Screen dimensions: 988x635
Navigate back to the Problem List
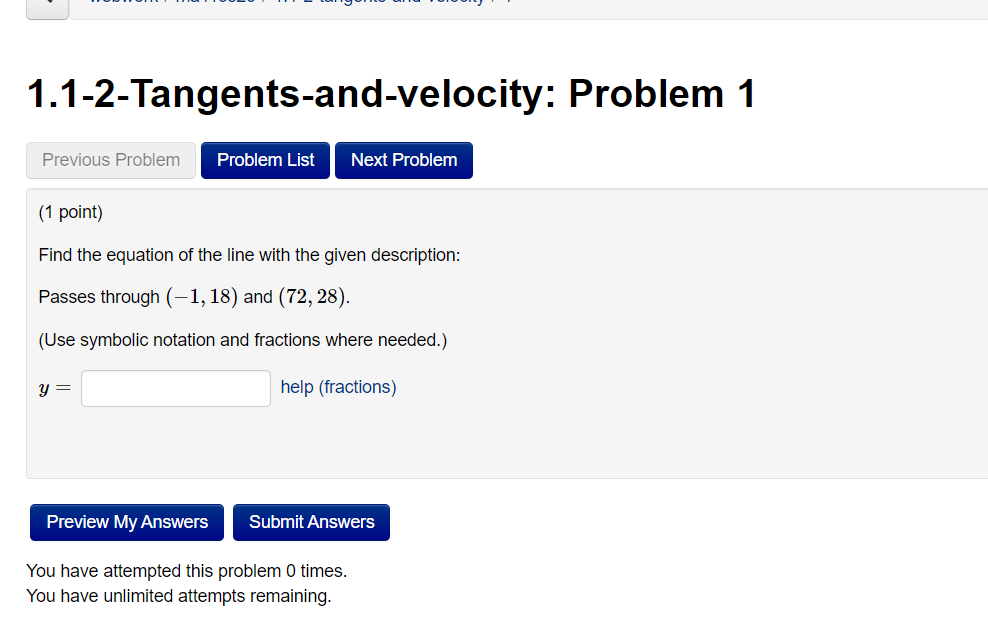[264, 160]
